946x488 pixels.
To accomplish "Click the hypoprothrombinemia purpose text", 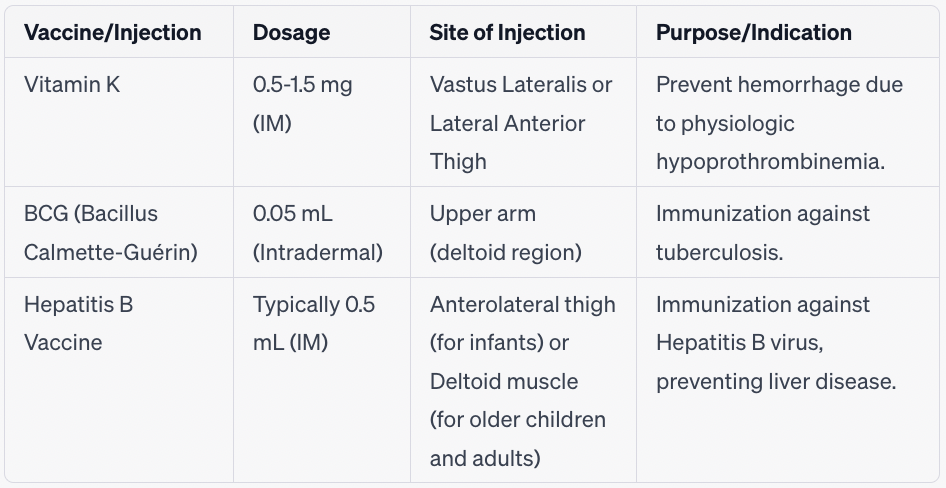I will click(x=770, y=162).
